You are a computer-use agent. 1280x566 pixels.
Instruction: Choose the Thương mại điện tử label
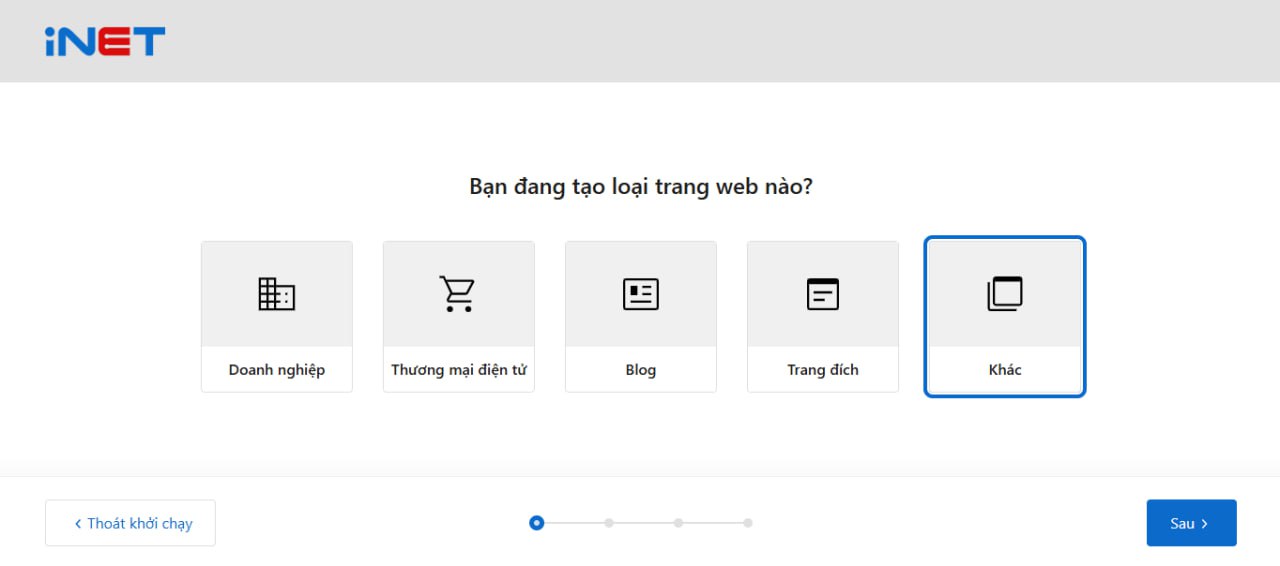[459, 370]
